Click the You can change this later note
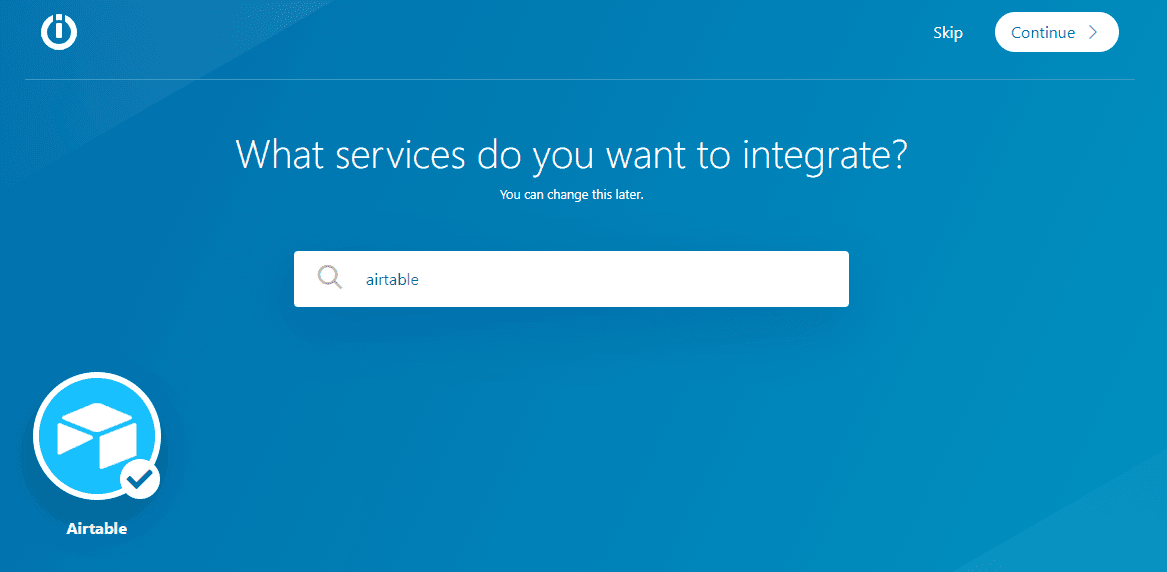Viewport: 1167px width, 572px height. pyautogui.click(x=571, y=195)
